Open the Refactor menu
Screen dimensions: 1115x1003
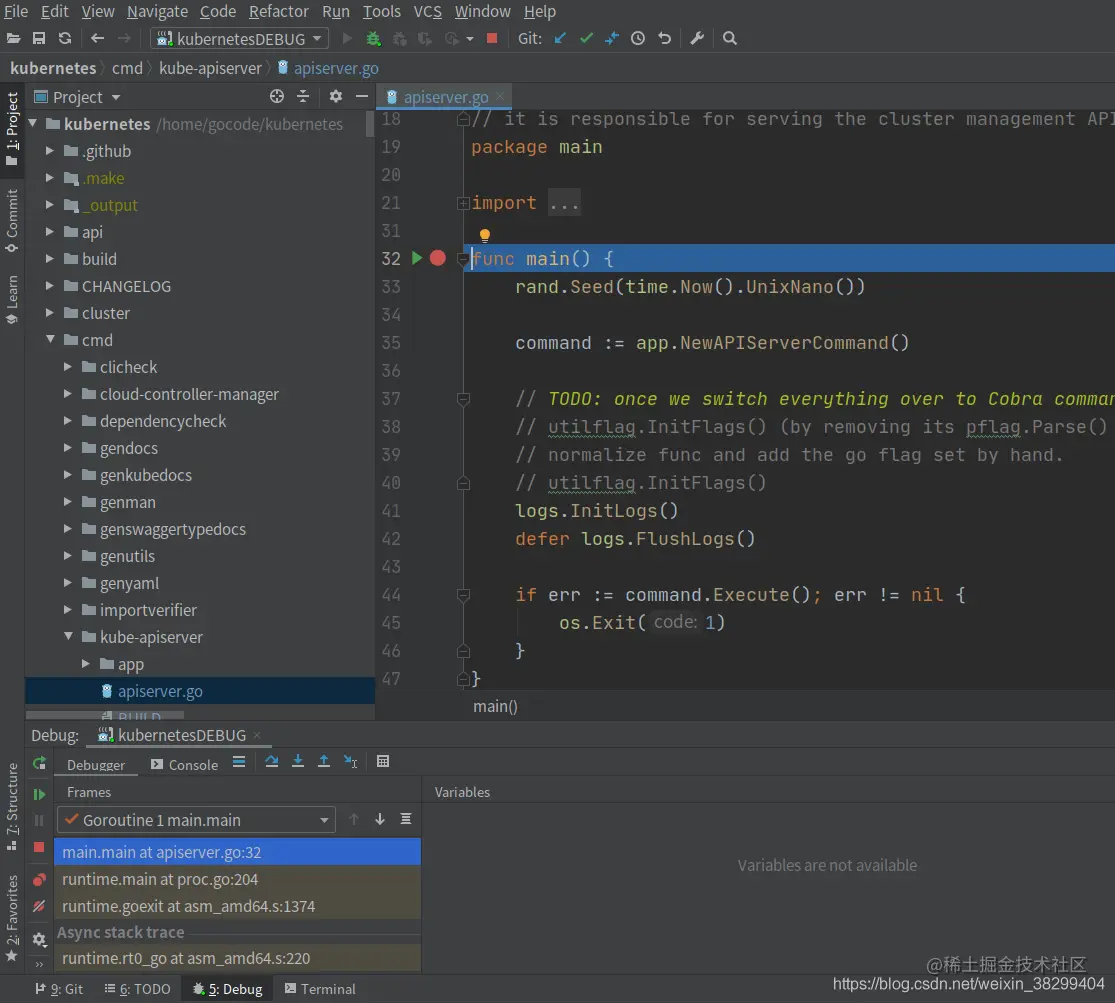pos(278,12)
